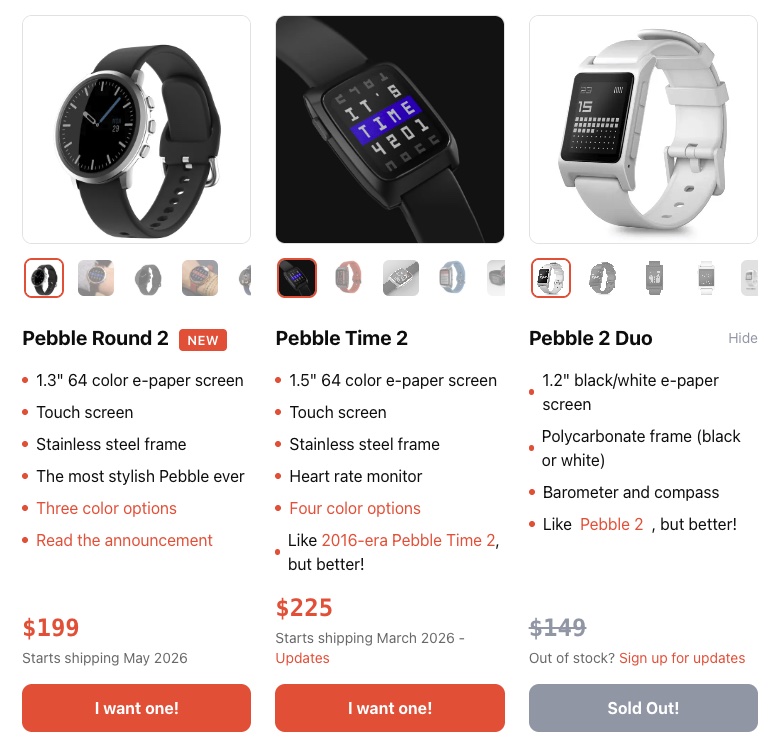Select the dark Pebble Time 2 thumbnail
This screenshot has width=780, height=746.
[x=297, y=278]
